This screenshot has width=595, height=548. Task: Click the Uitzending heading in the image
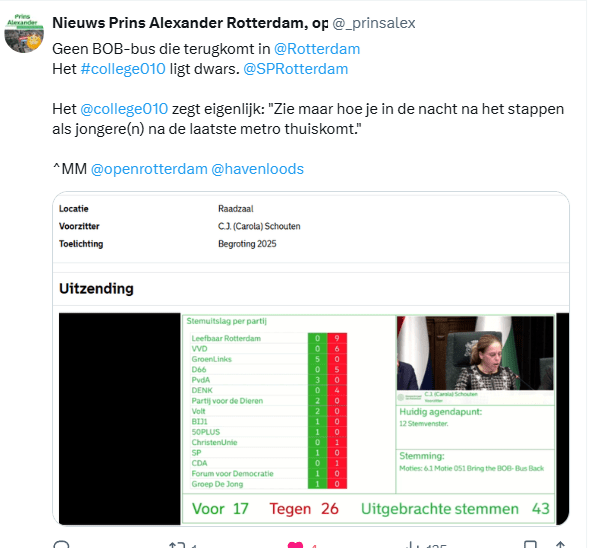pos(96,289)
